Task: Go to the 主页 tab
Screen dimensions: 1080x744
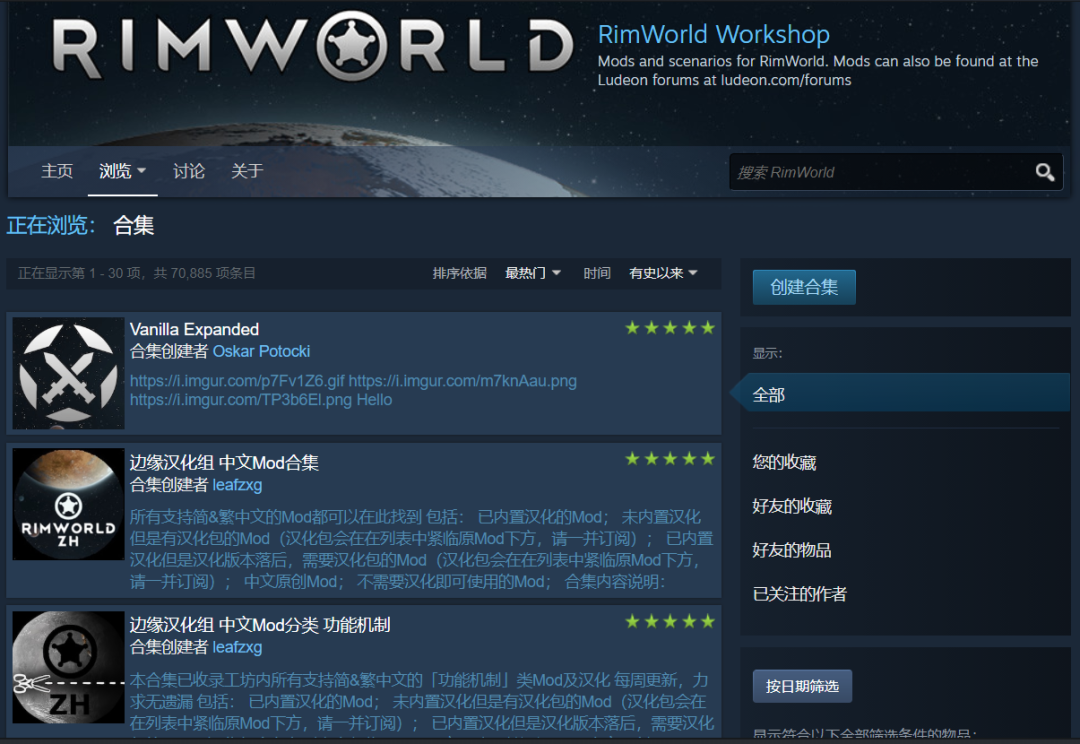Action: [x=57, y=171]
